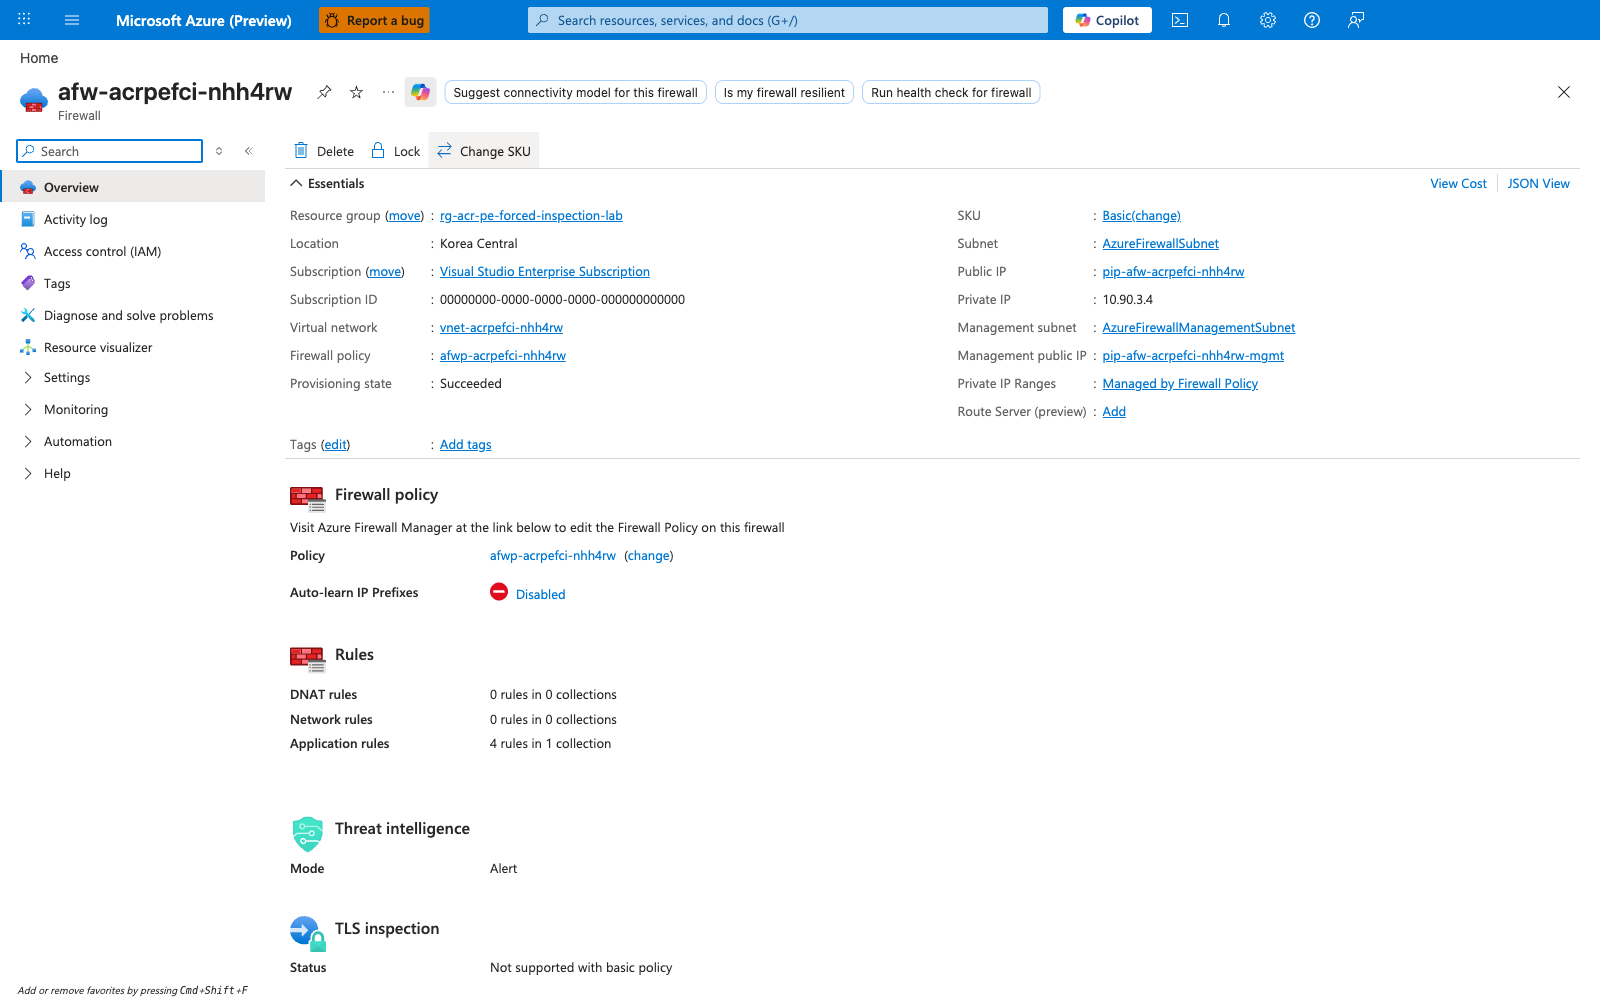Open AzureFirewallManagementSubnet link
This screenshot has width=1600, height=1000.
[1198, 327]
